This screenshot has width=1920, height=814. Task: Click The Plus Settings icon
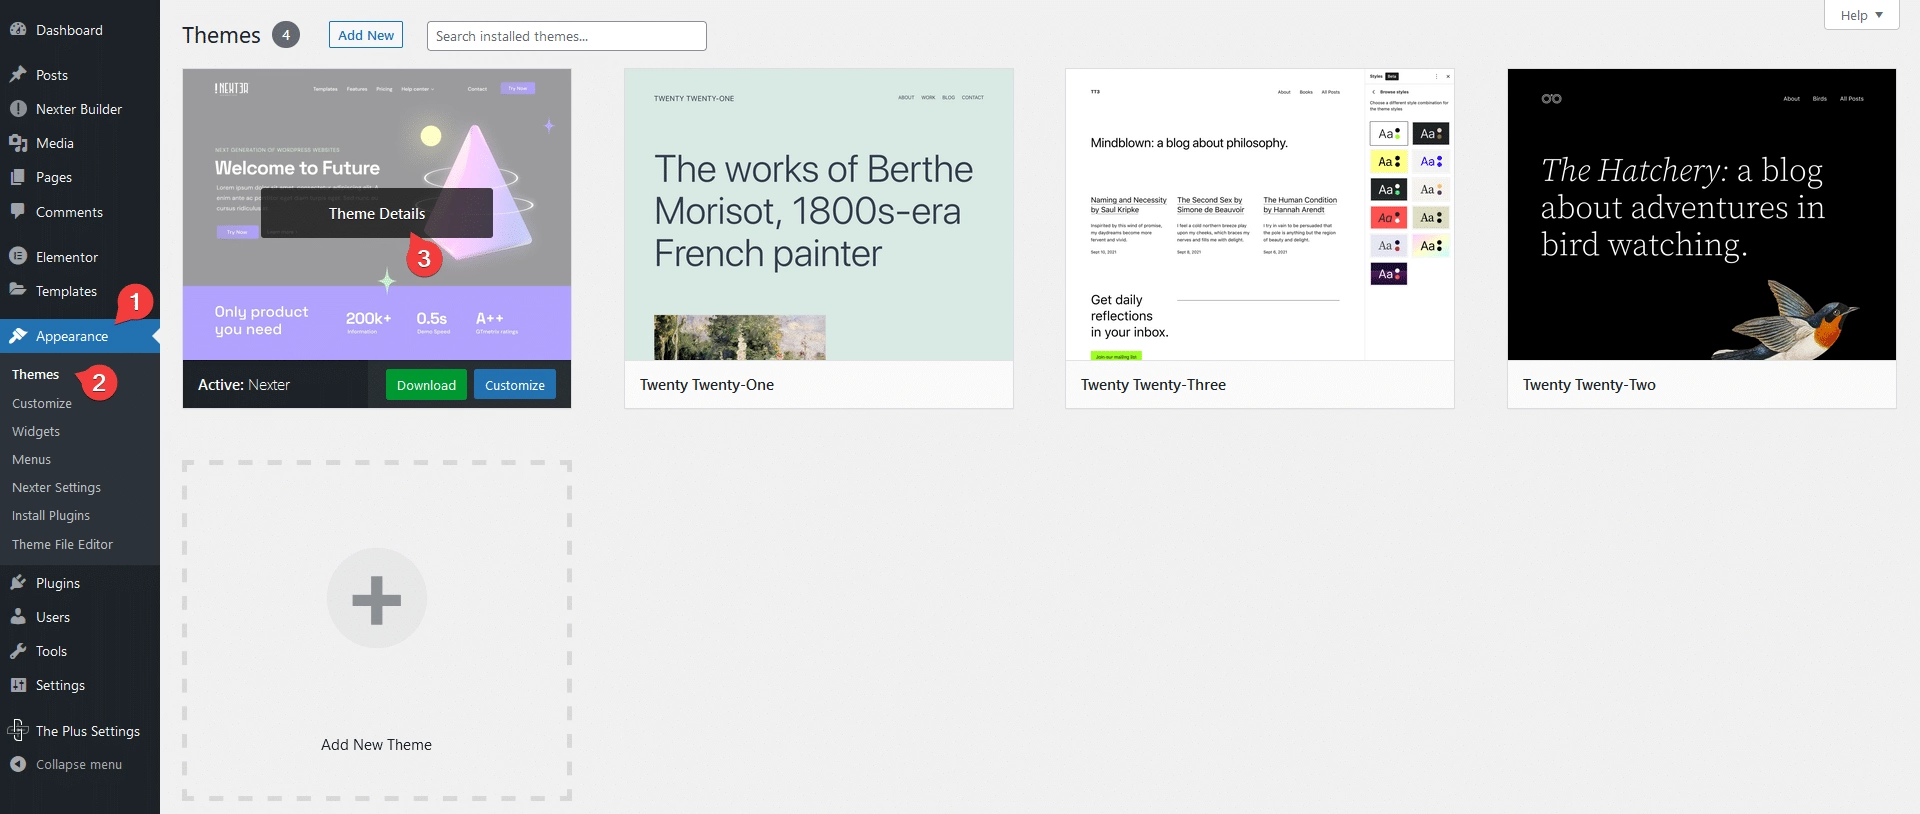coord(18,731)
